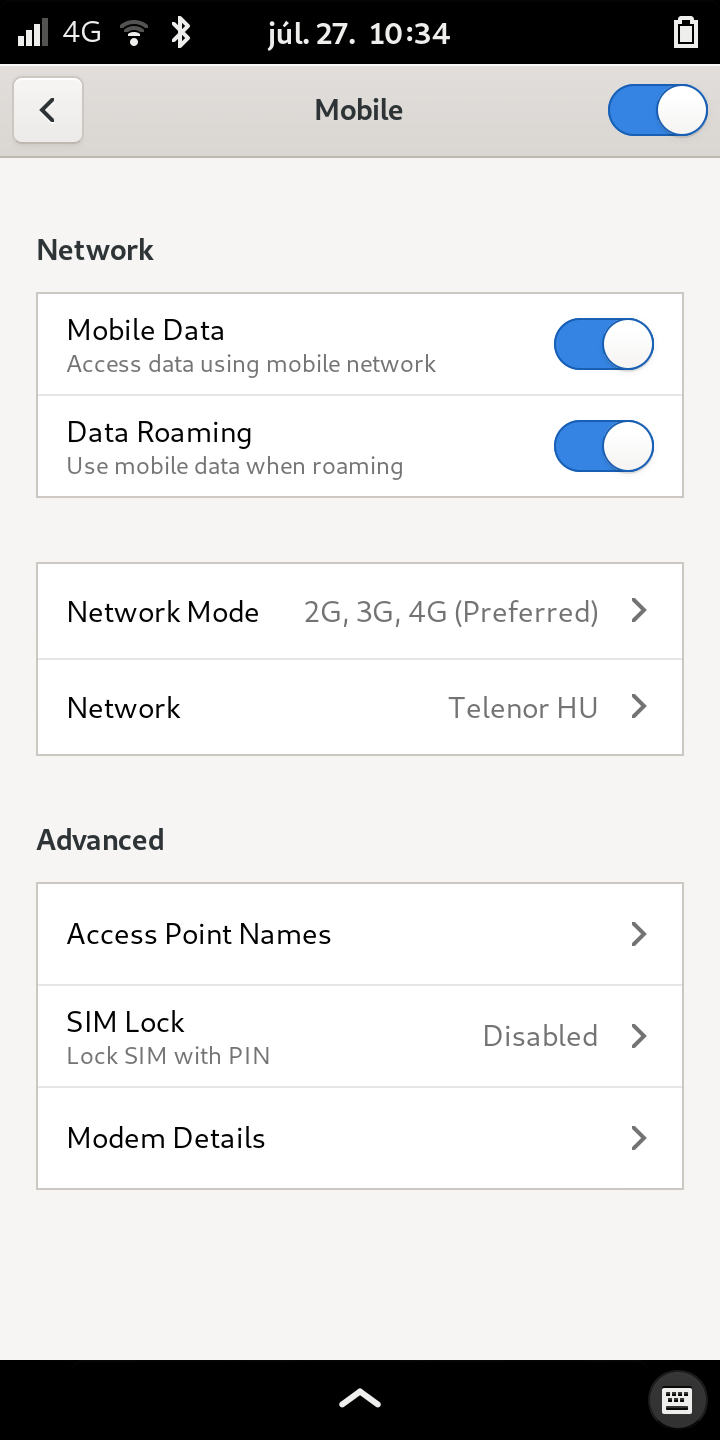Screen dimensions: 720x1440
Task: Turn off Mobile Data
Action: point(603,345)
